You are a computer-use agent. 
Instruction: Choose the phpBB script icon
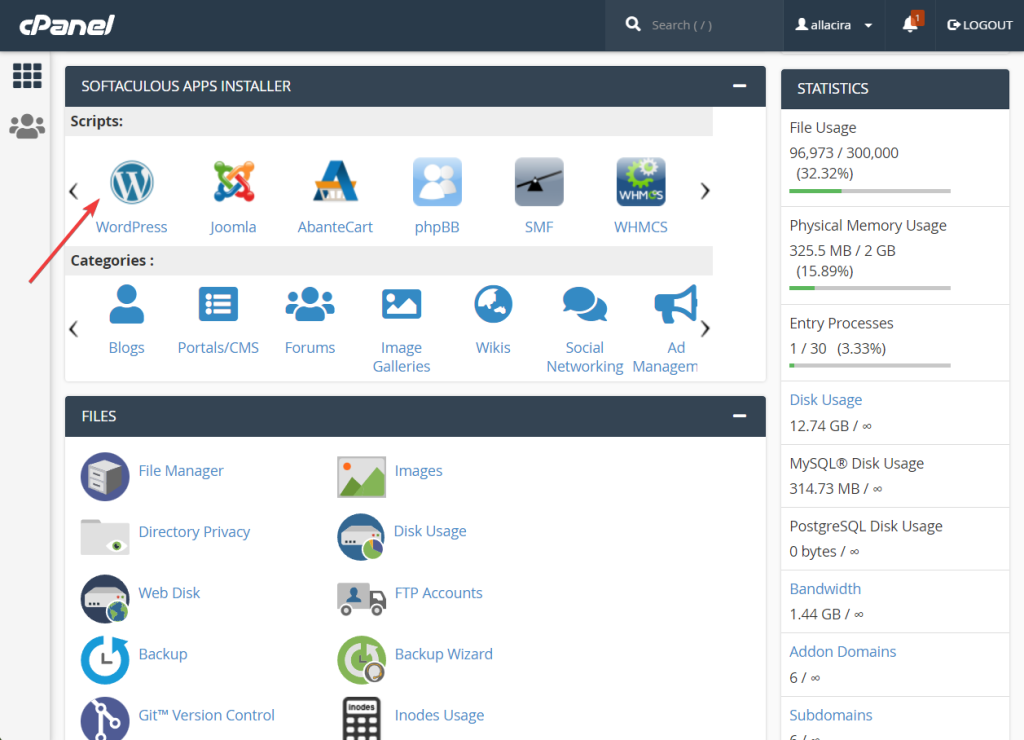(437, 182)
